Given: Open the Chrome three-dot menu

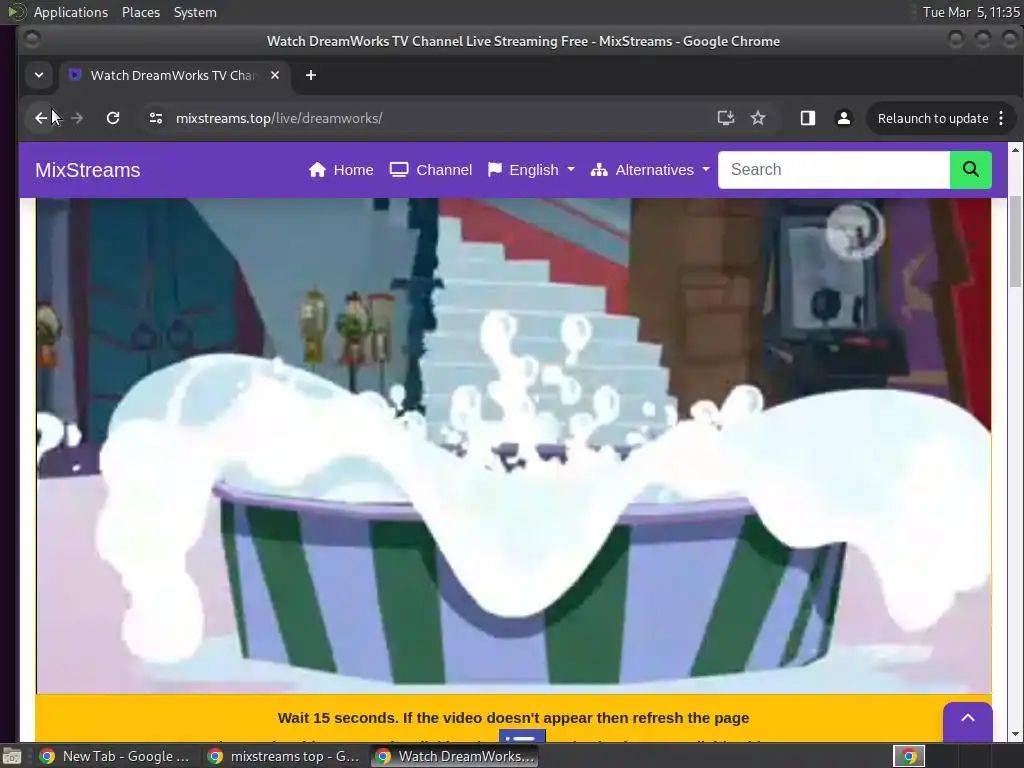Looking at the screenshot, I should [1001, 118].
